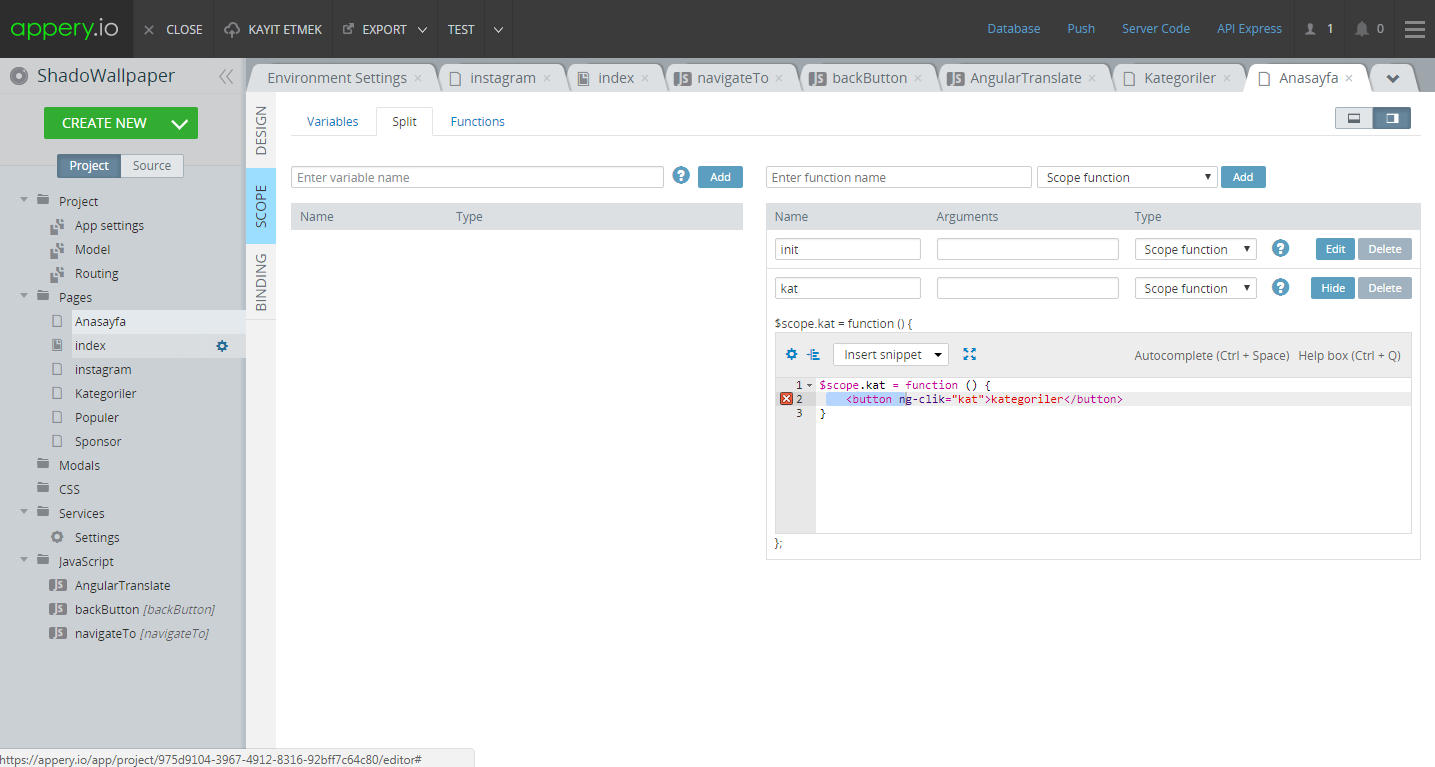
Task: Edit the init function
Action: (1335, 249)
